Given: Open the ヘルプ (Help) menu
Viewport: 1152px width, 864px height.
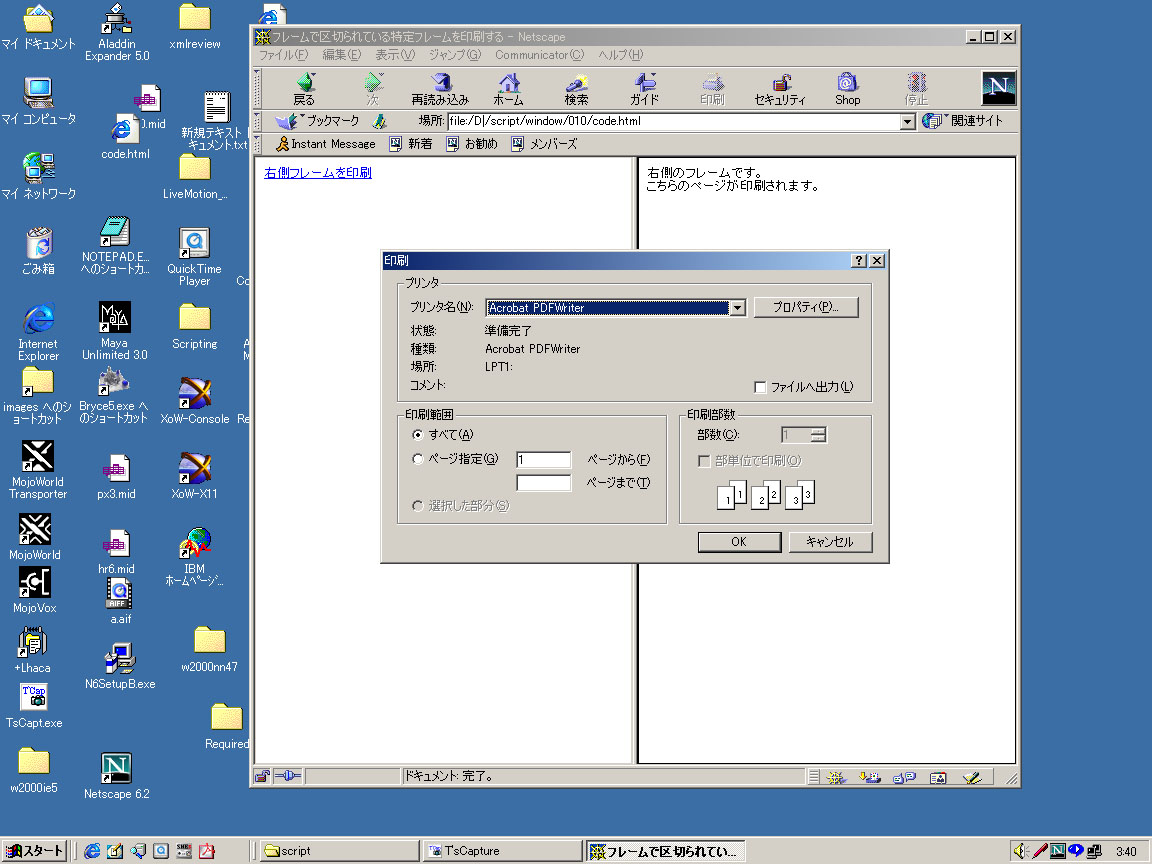Looking at the screenshot, I should tap(621, 55).
